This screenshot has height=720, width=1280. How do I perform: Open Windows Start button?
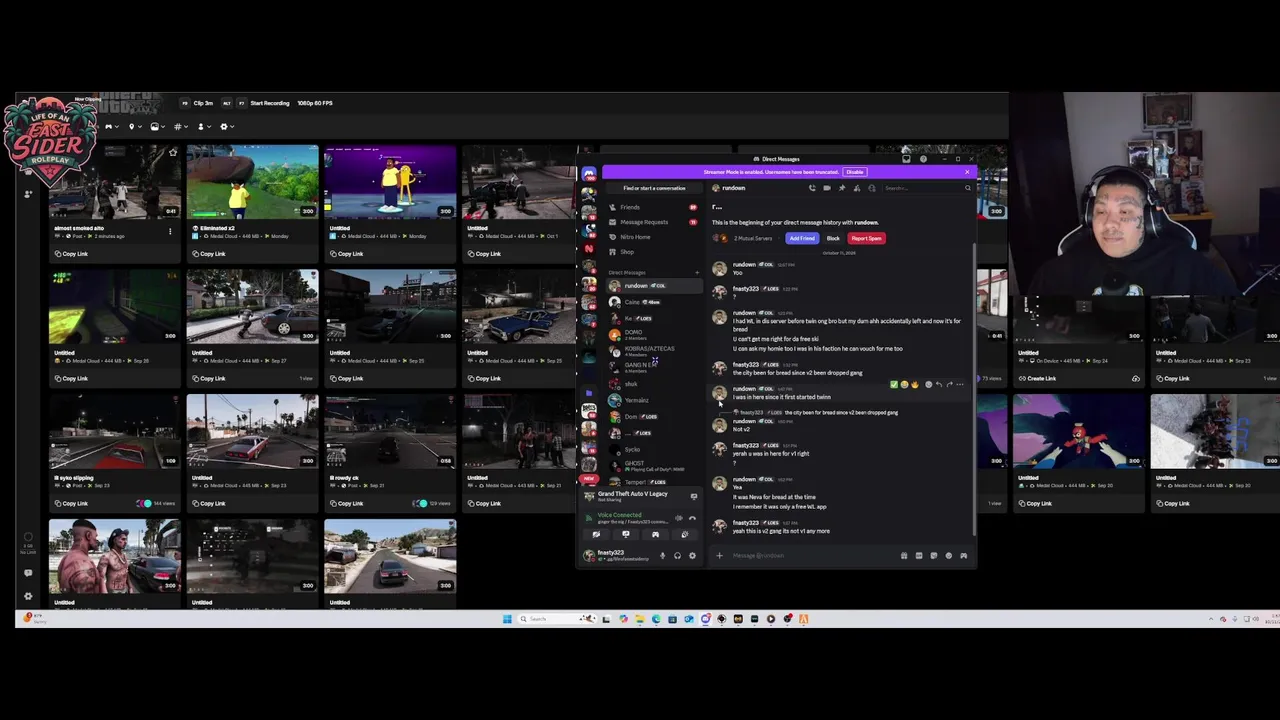[x=507, y=619]
